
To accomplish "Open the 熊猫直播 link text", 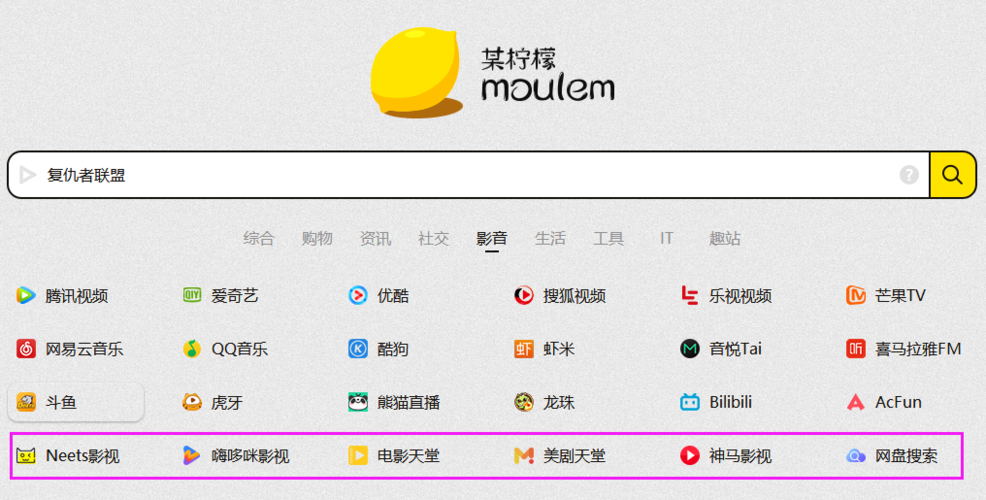I will (409, 403).
